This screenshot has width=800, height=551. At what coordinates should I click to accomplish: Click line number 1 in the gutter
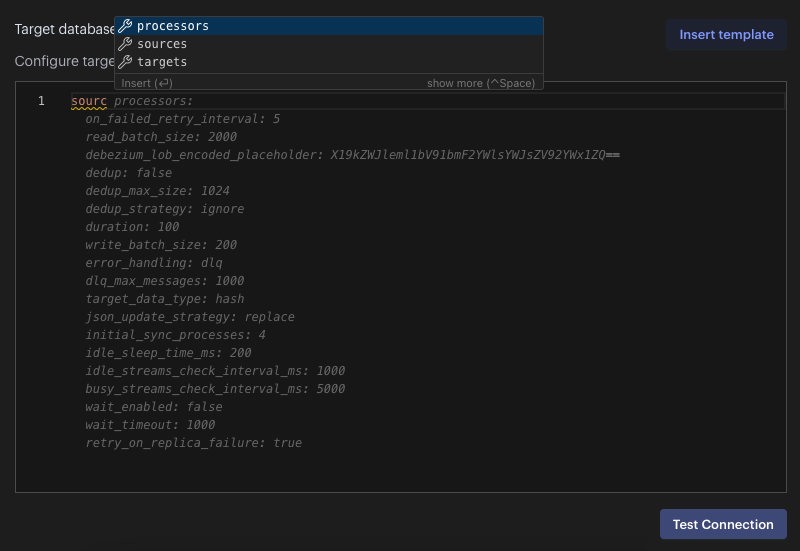coord(41,101)
